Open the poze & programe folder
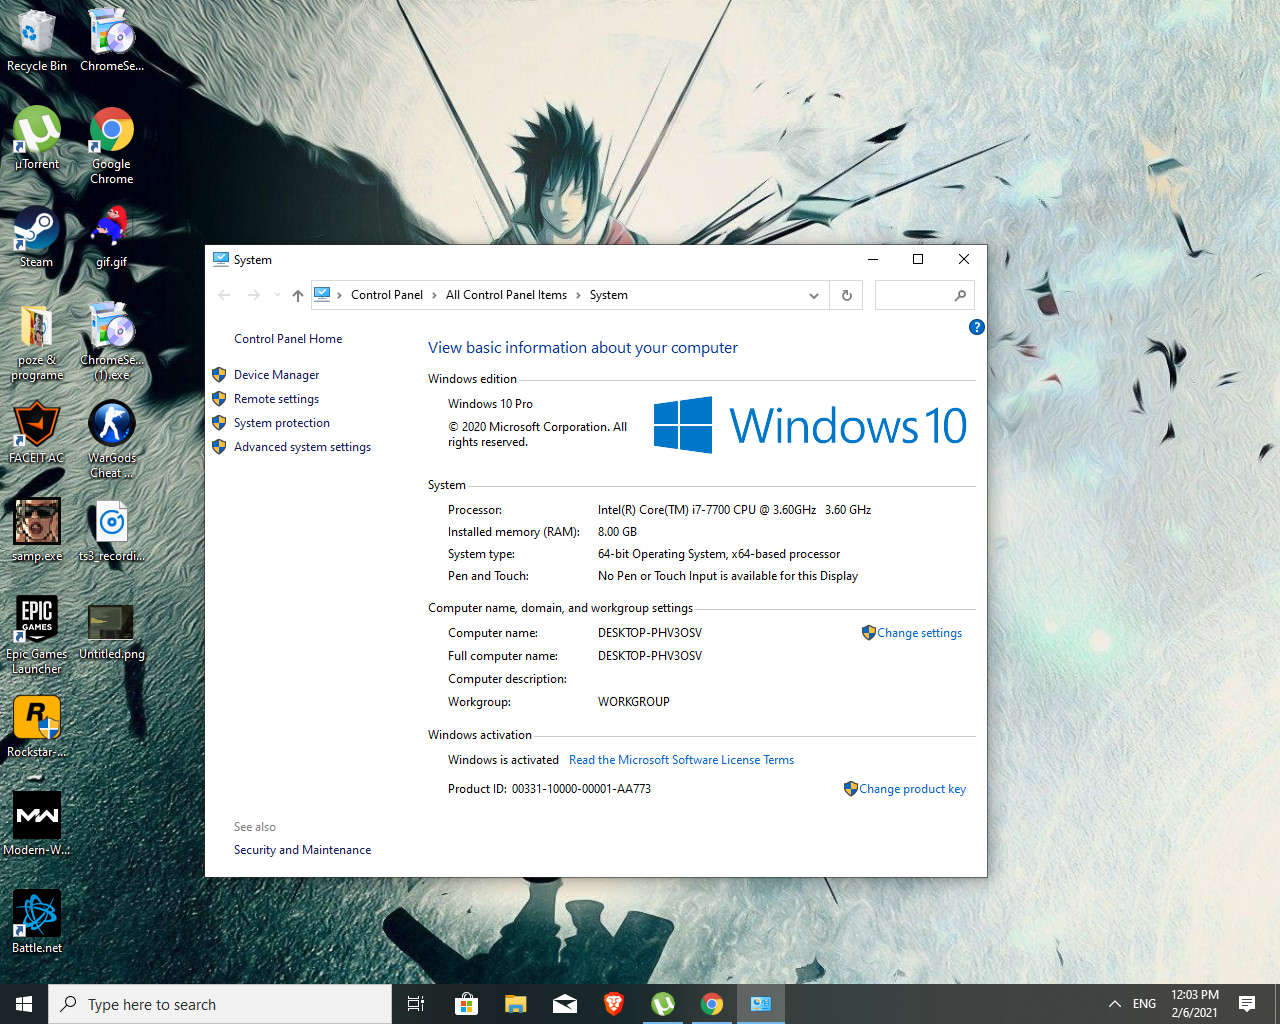This screenshot has width=1280, height=1024. point(37,342)
